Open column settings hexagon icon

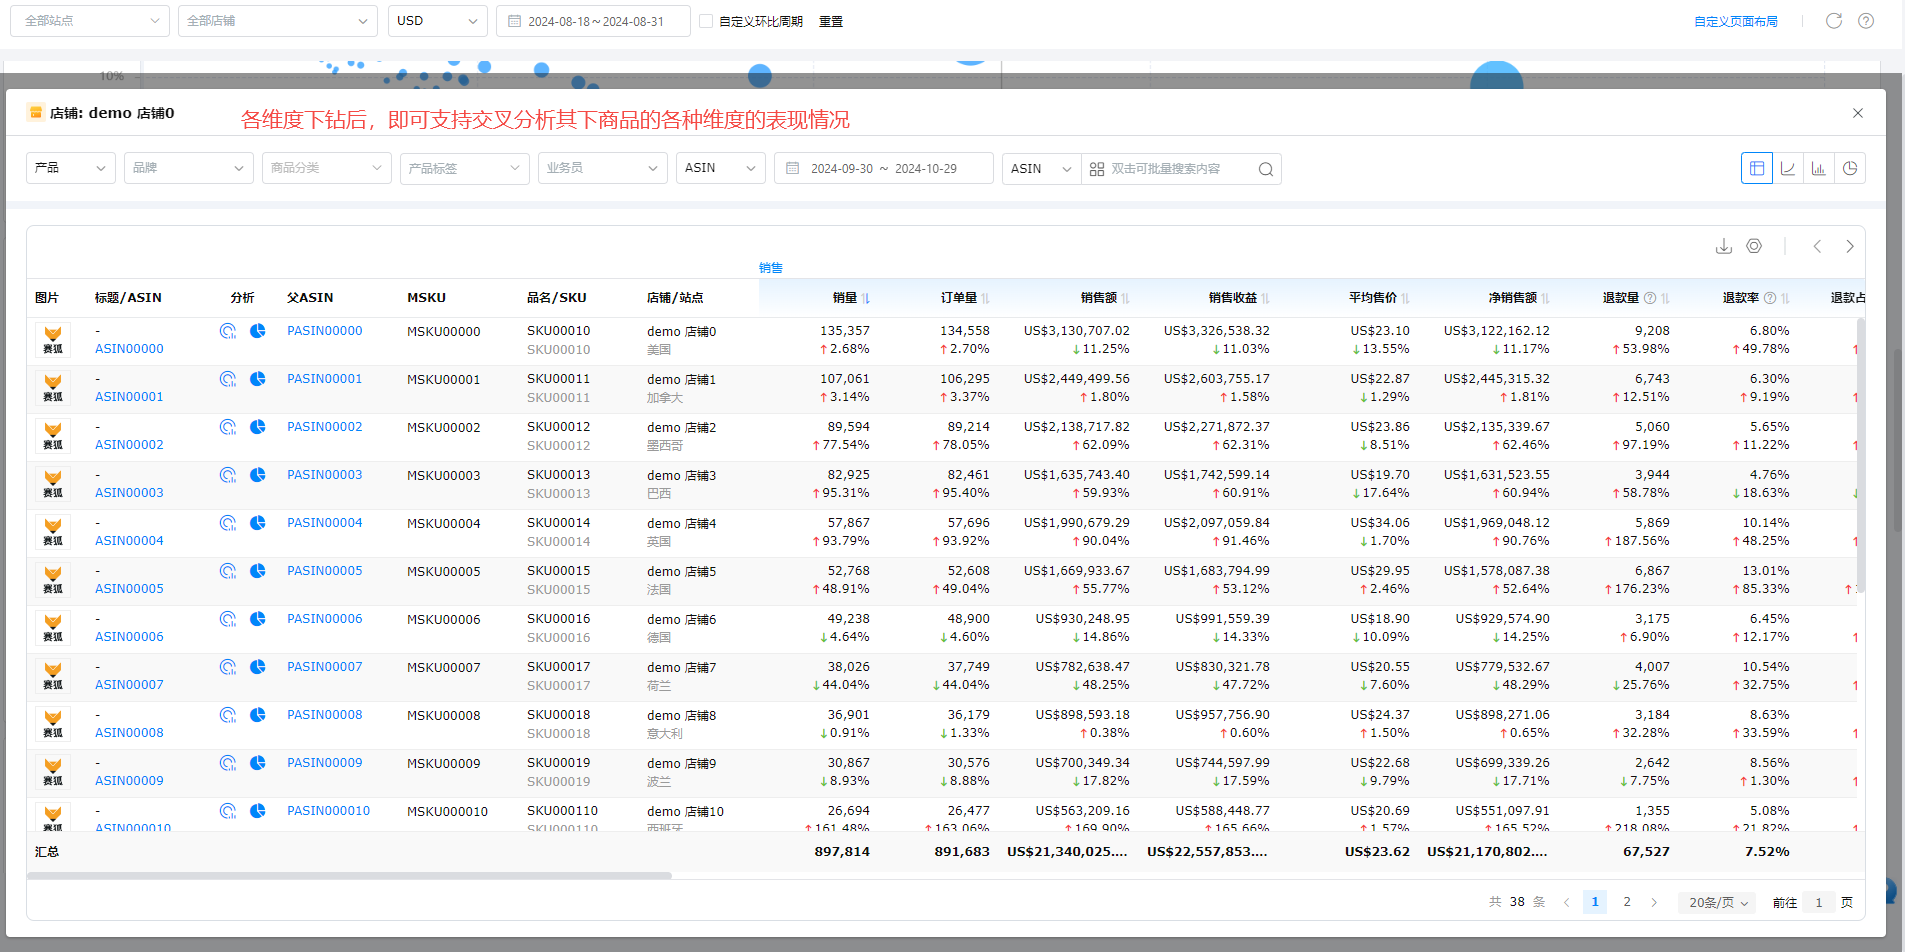point(1754,246)
